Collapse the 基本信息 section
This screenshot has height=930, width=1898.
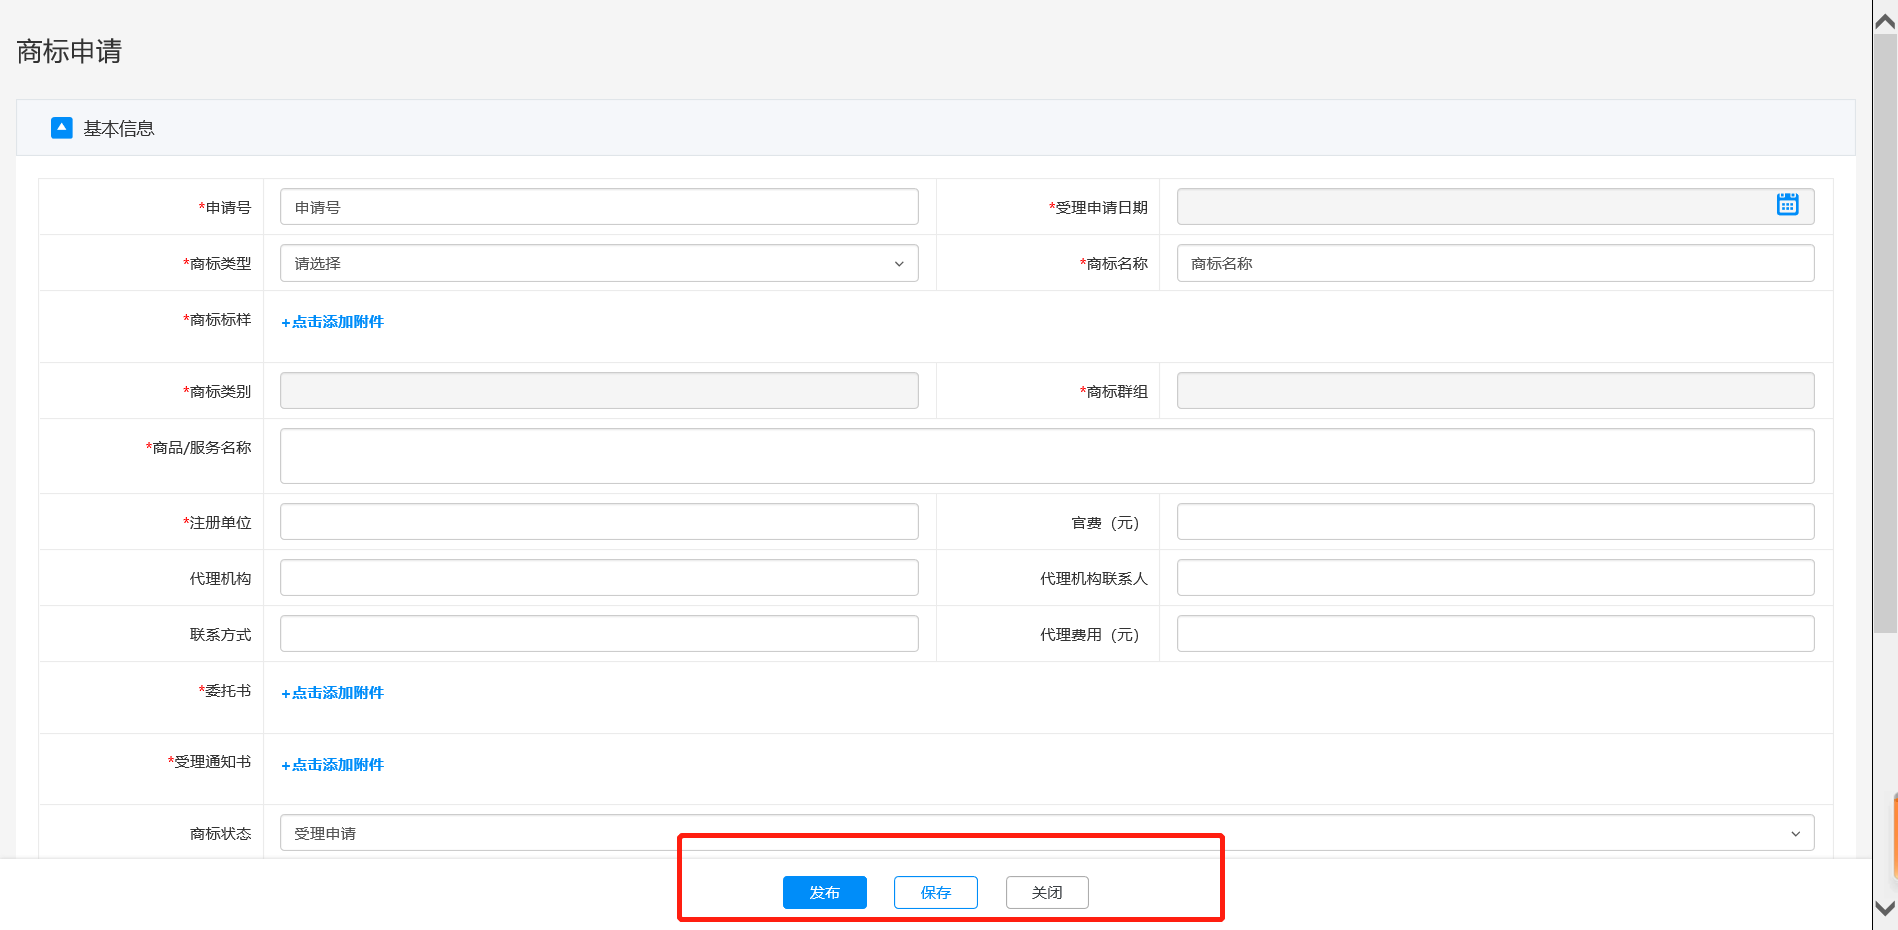coord(62,128)
